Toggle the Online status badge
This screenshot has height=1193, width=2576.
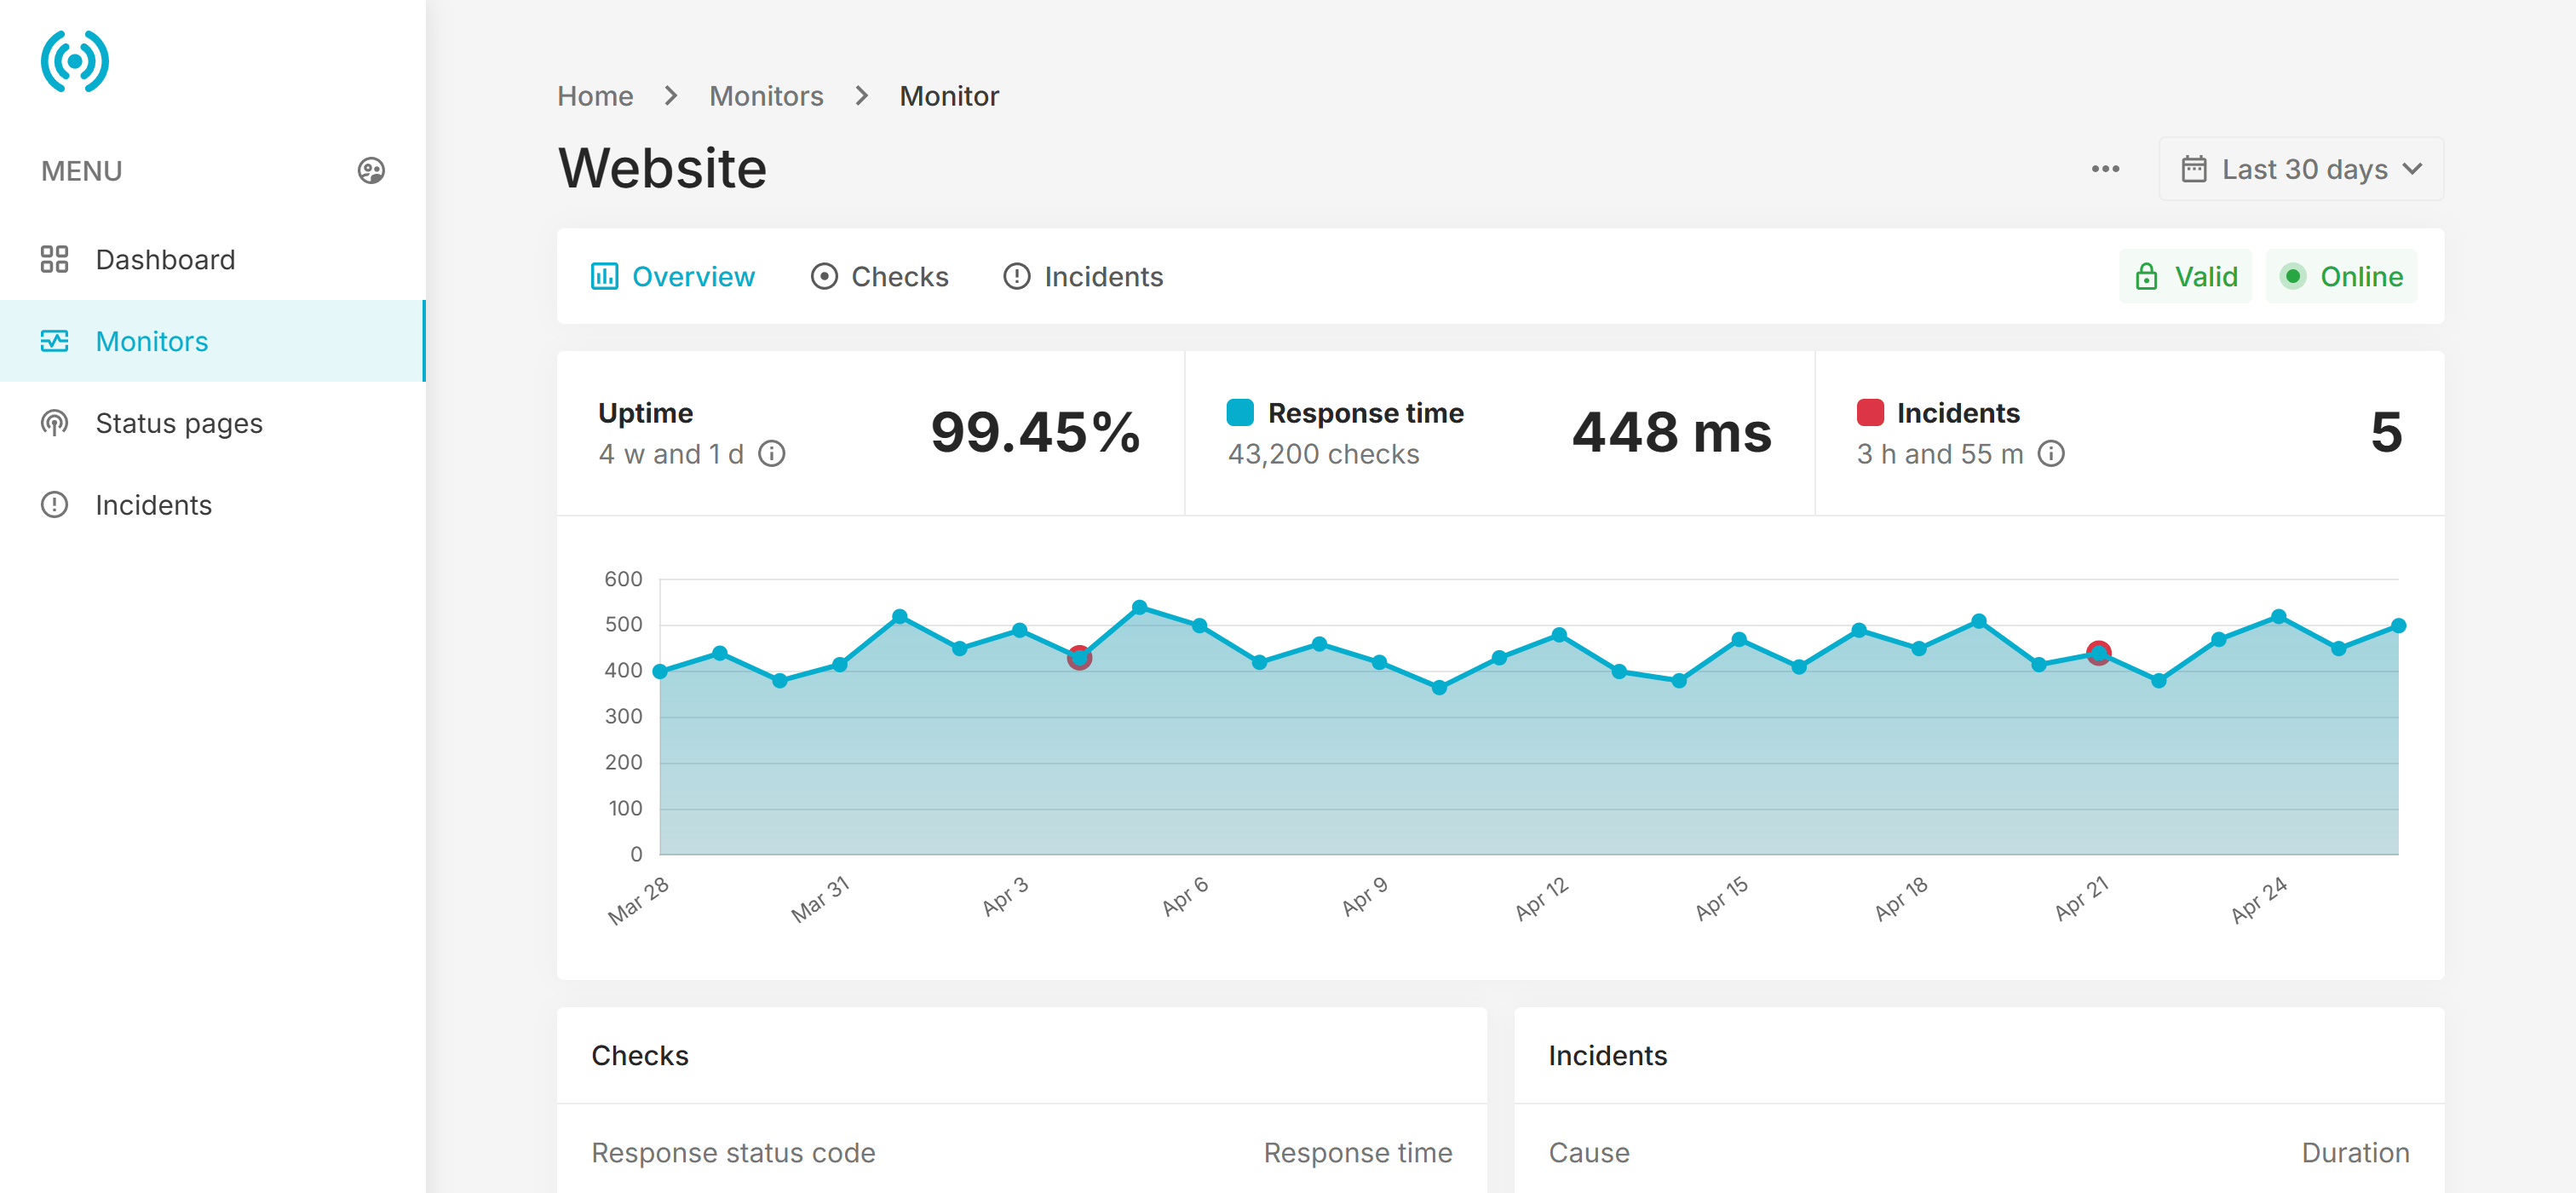[2342, 276]
